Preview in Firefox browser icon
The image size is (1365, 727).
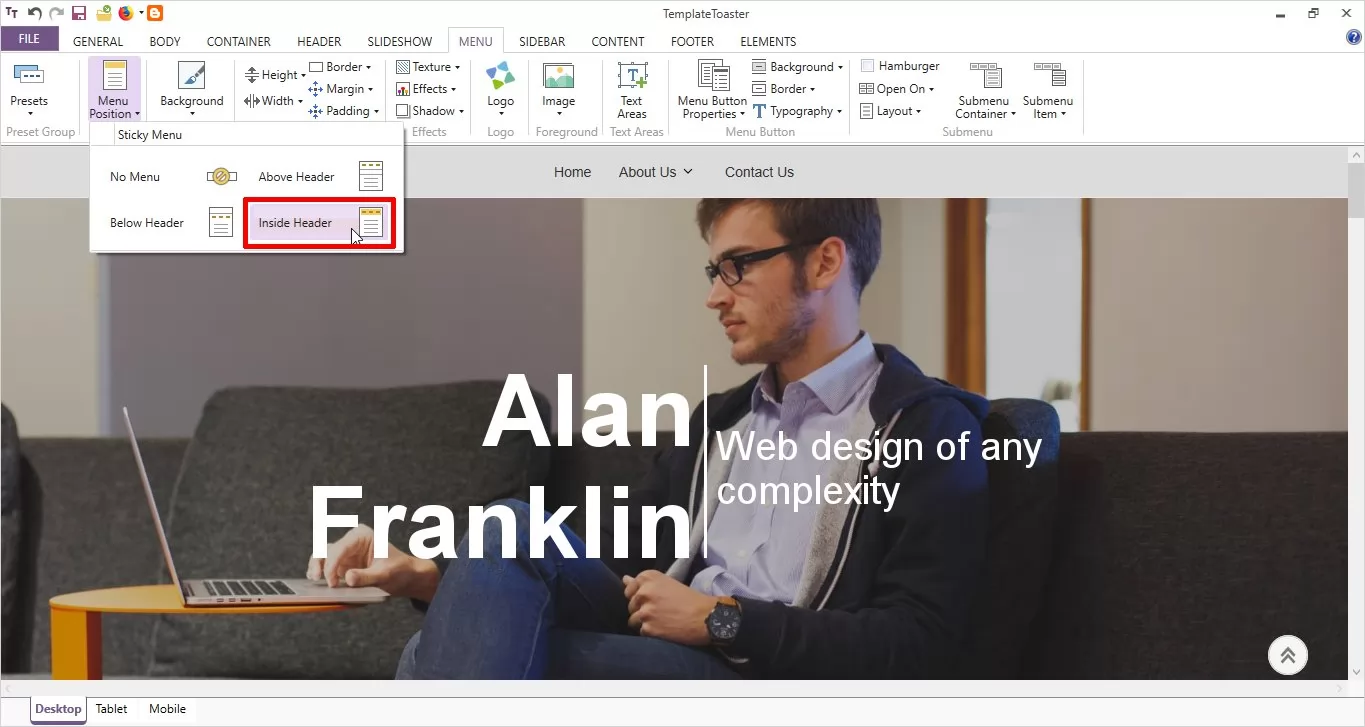[x=125, y=13]
